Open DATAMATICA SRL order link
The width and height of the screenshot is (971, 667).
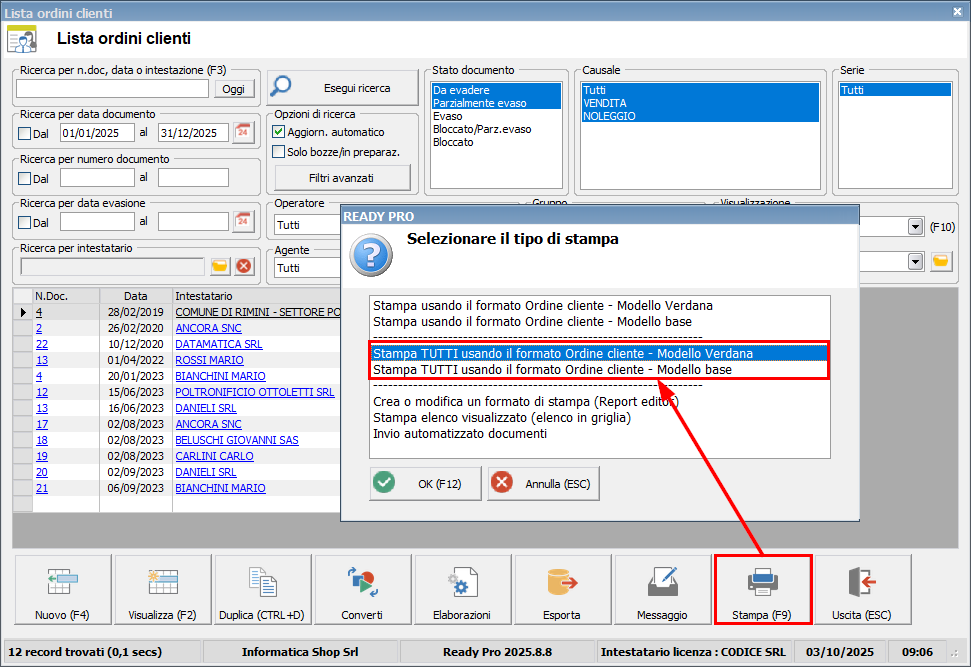point(219,344)
